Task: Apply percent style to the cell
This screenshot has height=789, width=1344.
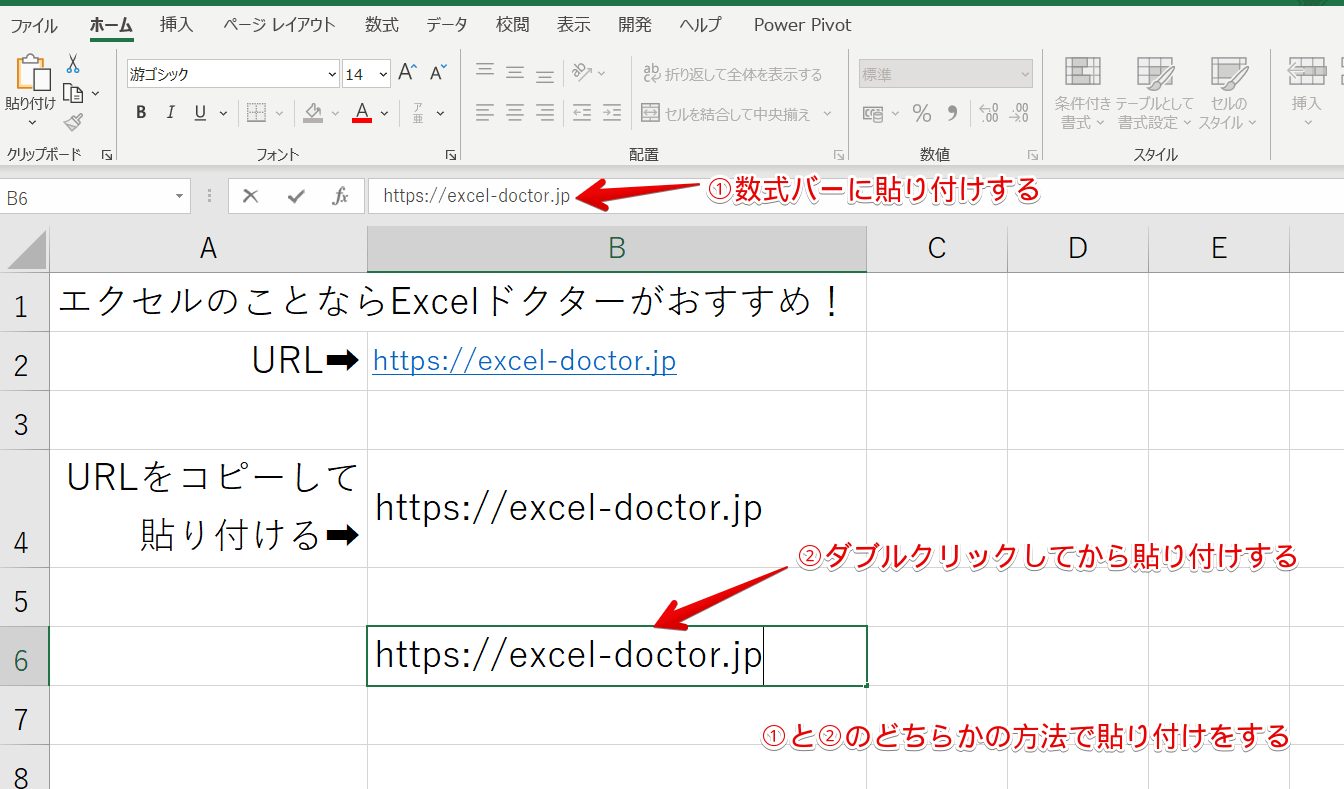Action: pyautogui.click(x=922, y=113)
